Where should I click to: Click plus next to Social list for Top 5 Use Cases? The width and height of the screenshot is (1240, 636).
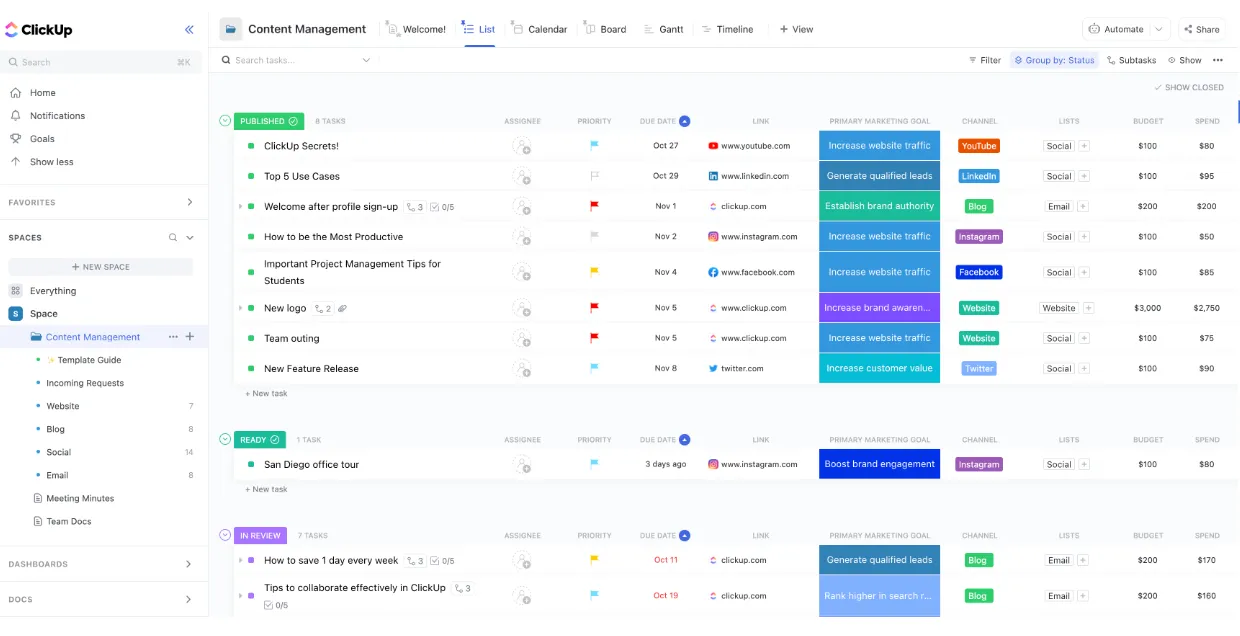tap(1084, 176)
